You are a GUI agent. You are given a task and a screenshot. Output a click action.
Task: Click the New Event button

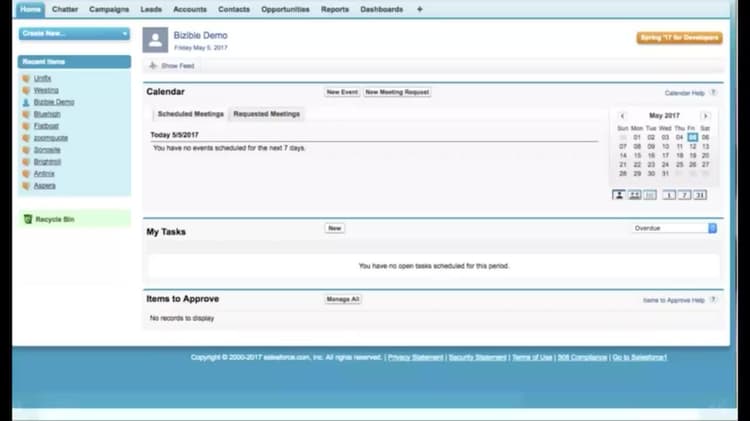[x=342, y=92]
